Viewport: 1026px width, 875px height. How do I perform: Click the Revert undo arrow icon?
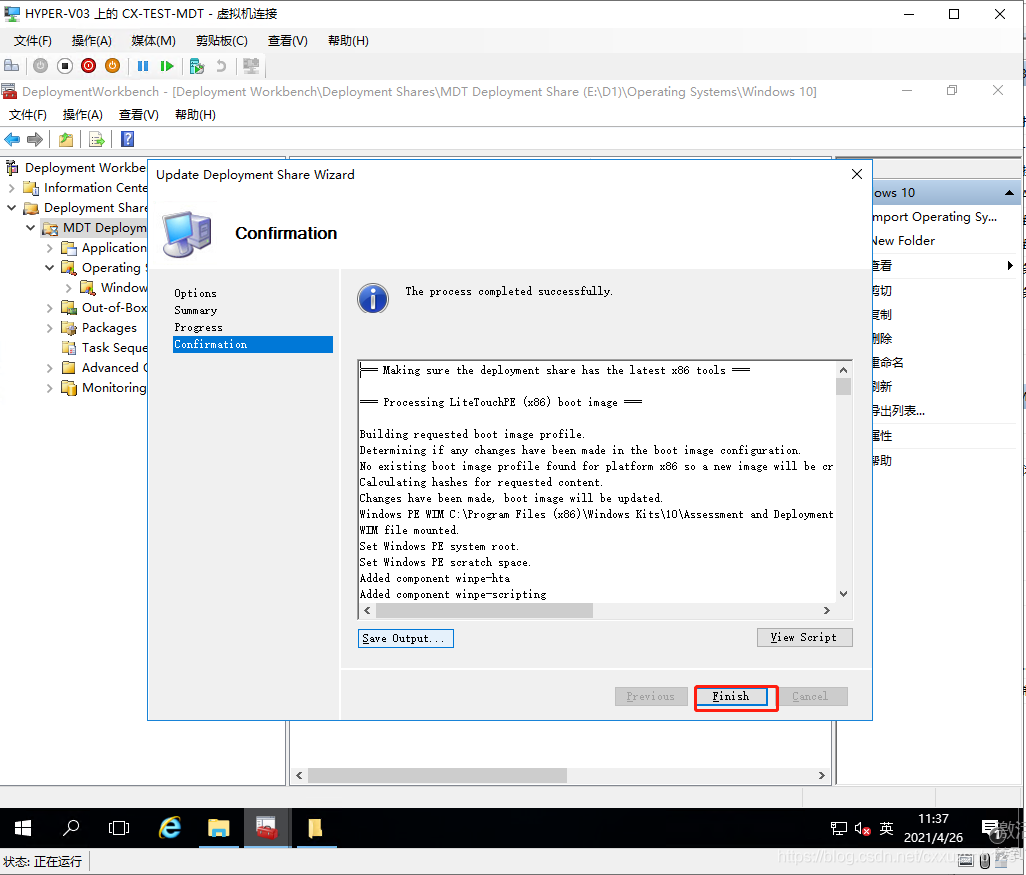[x=221, y=65]
